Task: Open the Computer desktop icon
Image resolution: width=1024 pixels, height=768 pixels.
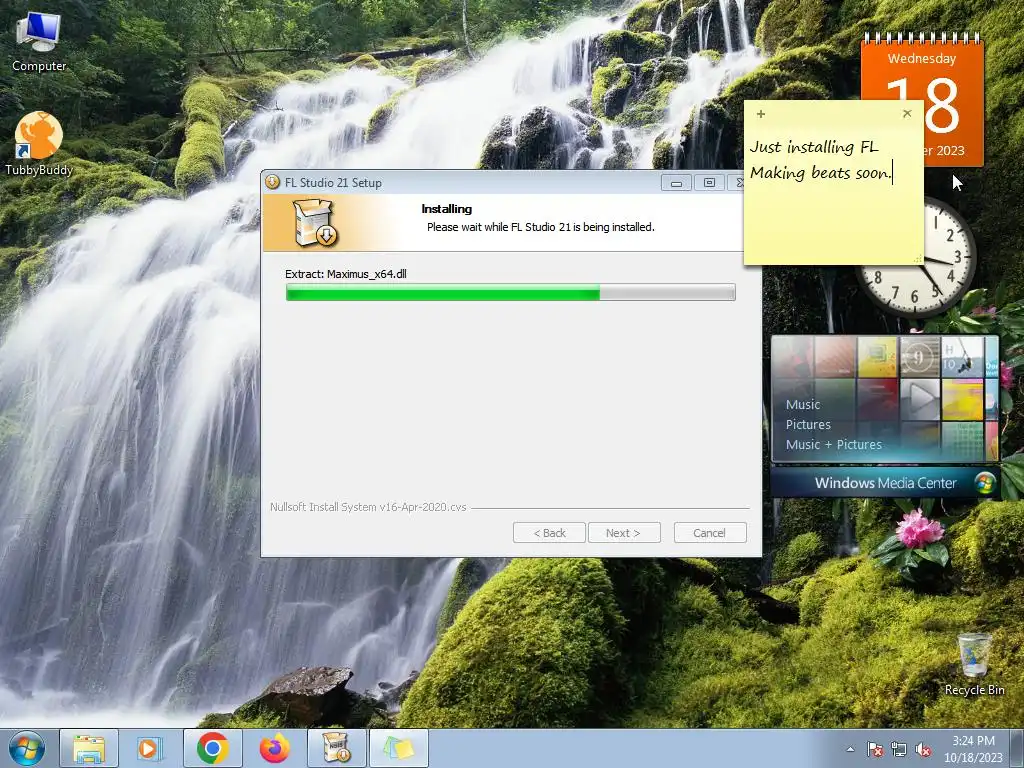Action: pos(39,42)
